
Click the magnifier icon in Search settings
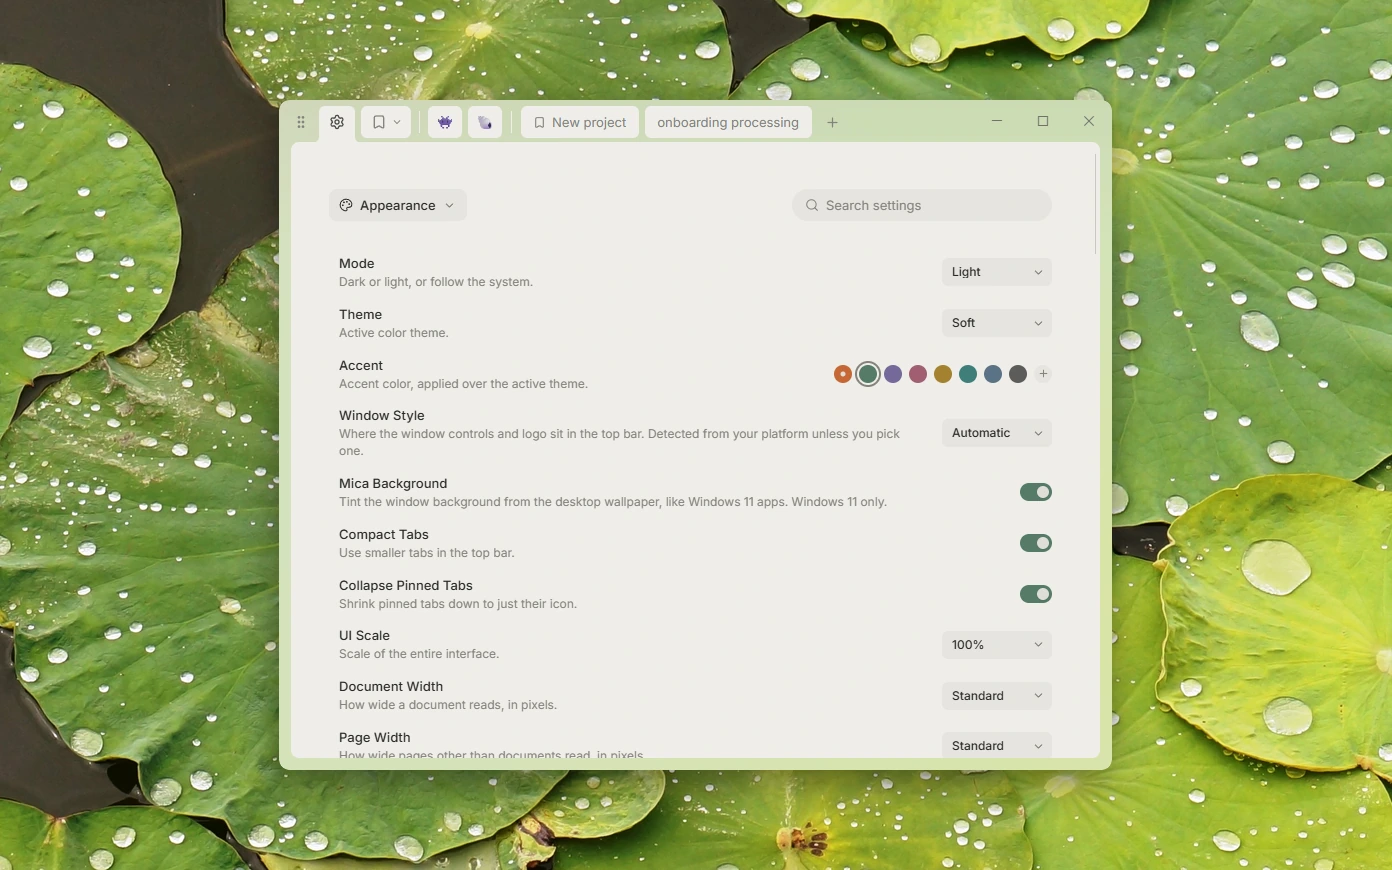812,205
